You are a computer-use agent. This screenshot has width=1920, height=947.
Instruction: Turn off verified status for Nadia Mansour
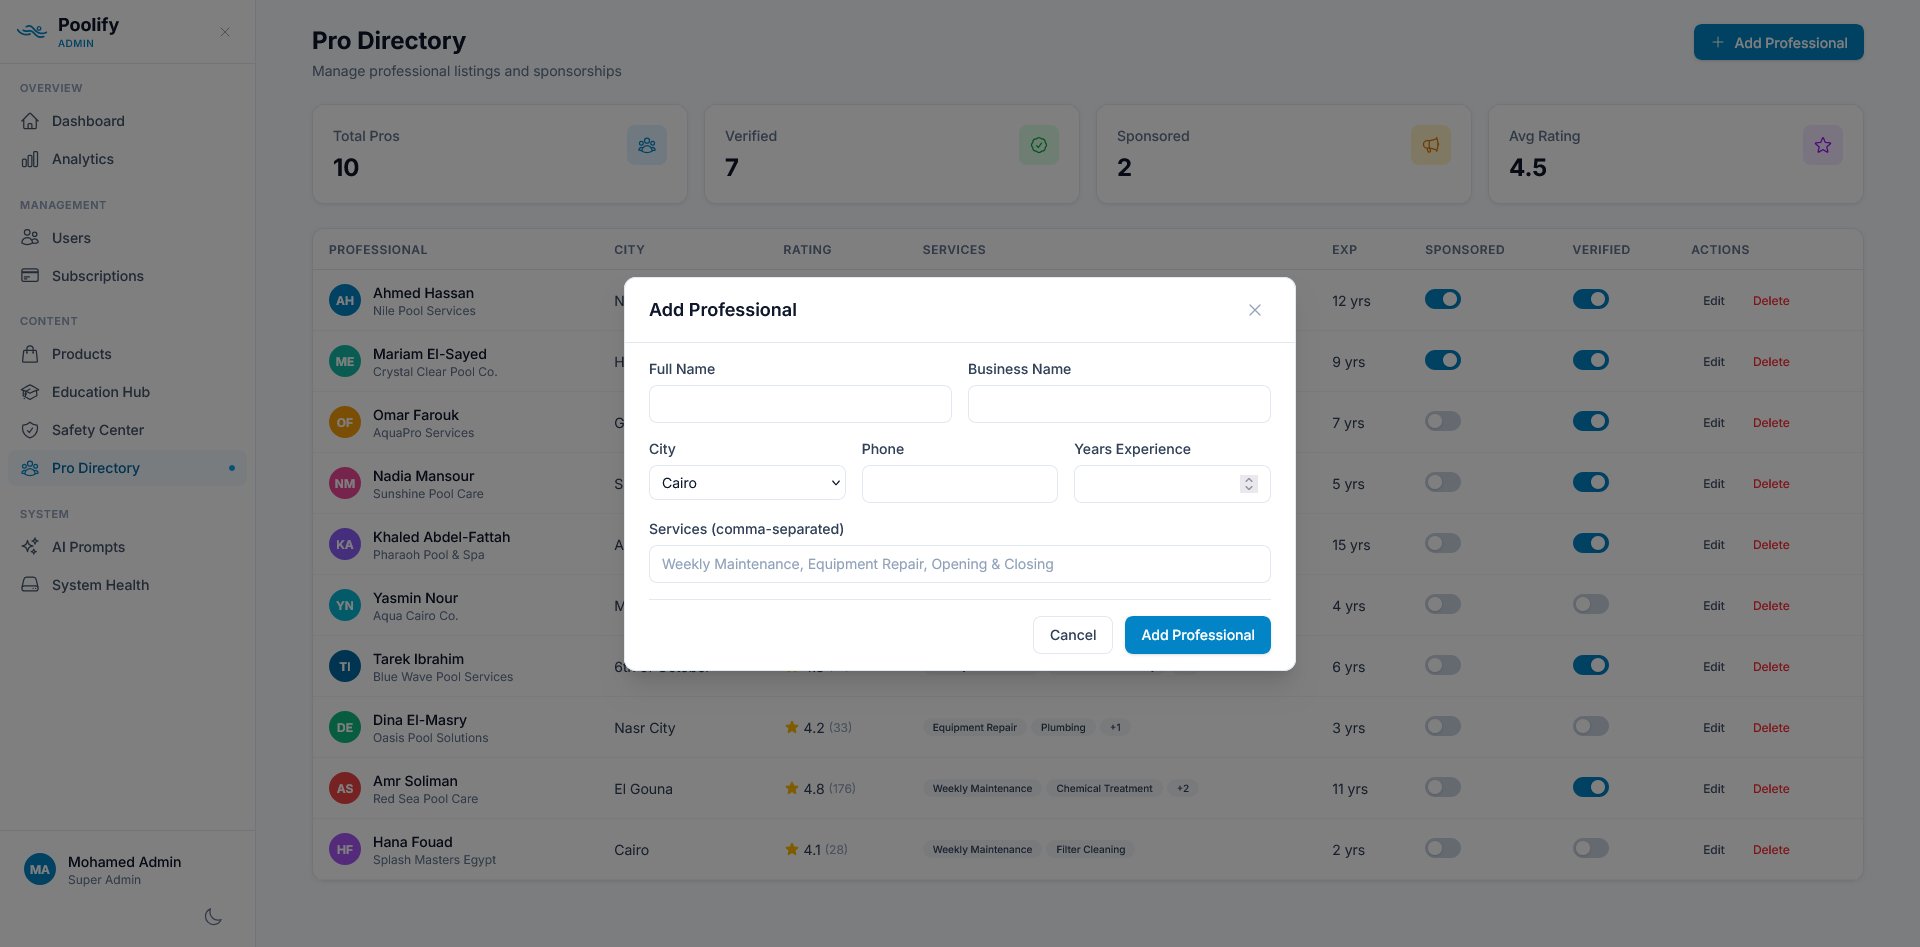click(x=1590, y=481)
